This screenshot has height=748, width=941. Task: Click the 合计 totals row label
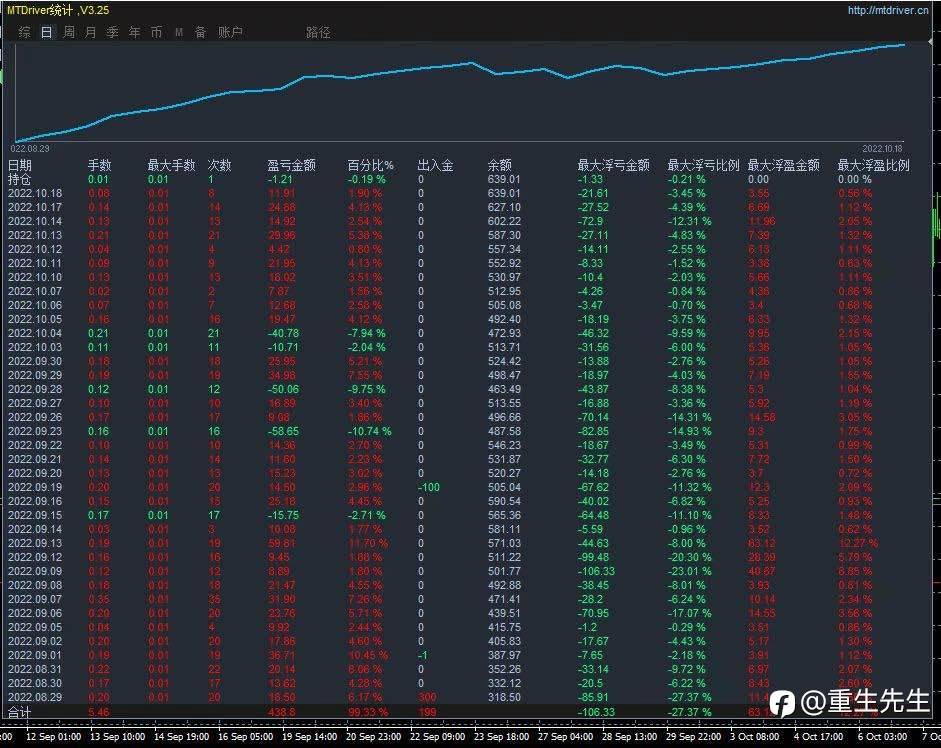click(x=20, y=712)
